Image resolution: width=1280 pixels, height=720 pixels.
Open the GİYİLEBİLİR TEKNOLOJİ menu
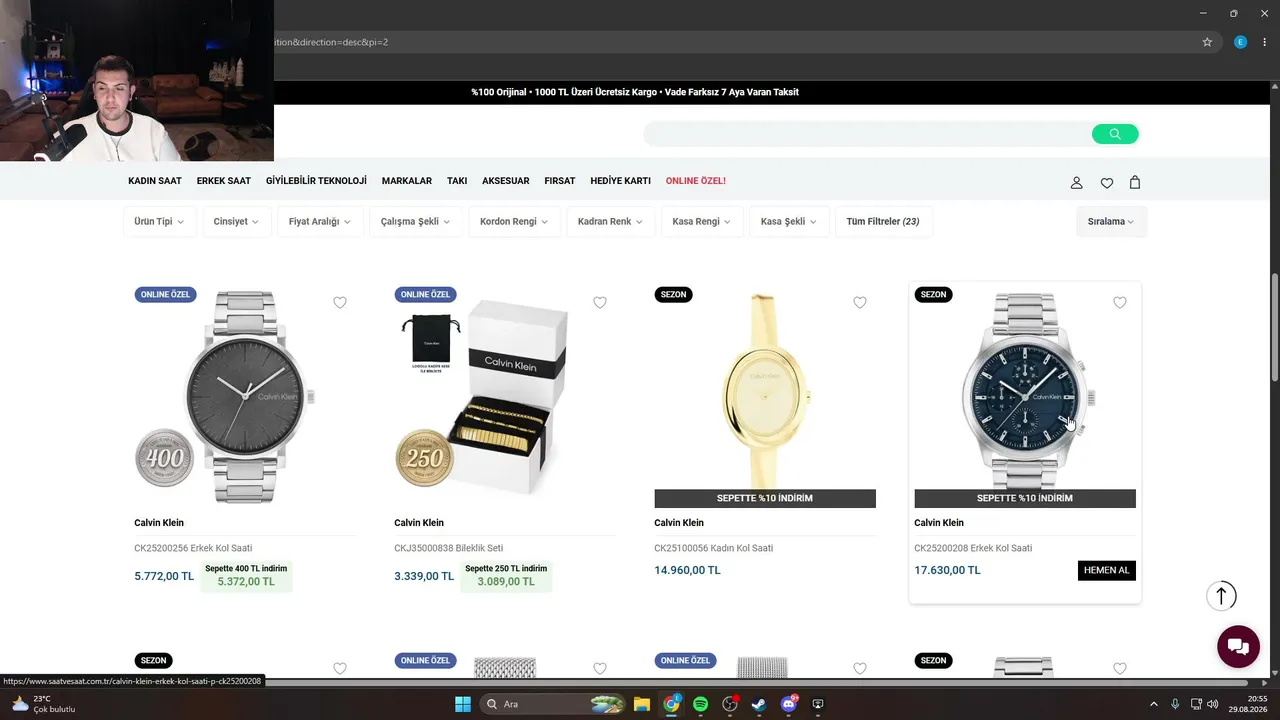pos(316,181)
